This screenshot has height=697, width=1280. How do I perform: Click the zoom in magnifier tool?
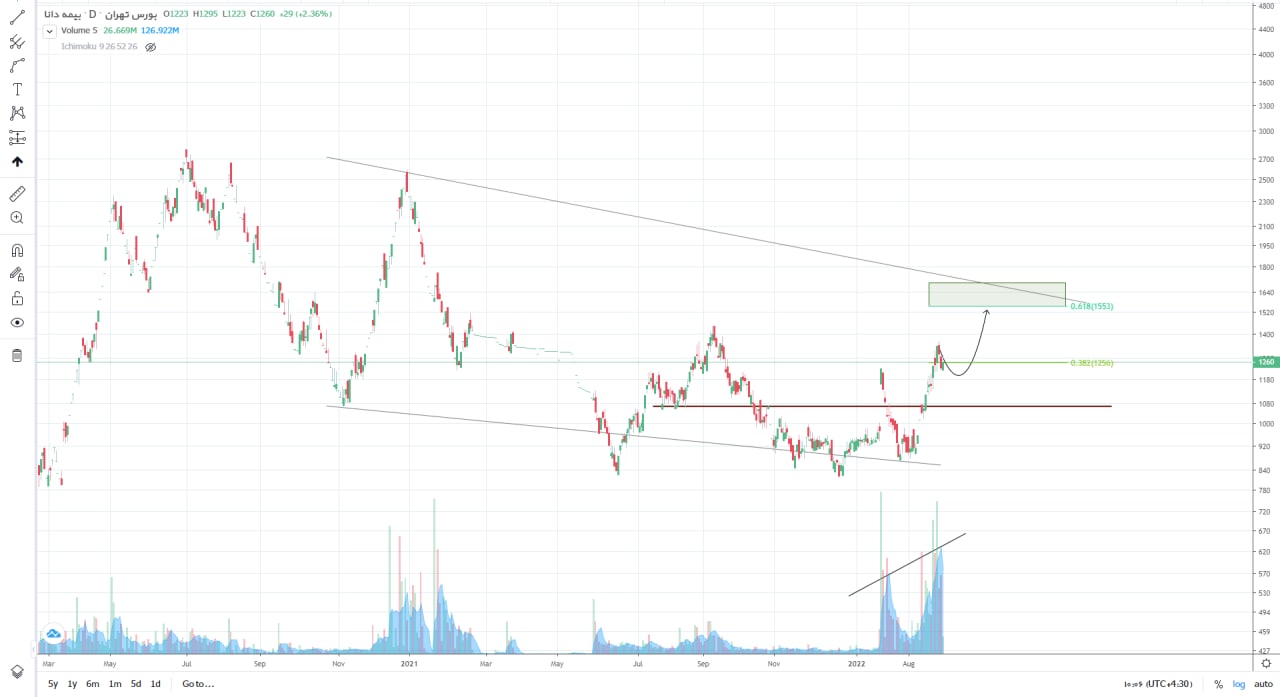[17, 217]
